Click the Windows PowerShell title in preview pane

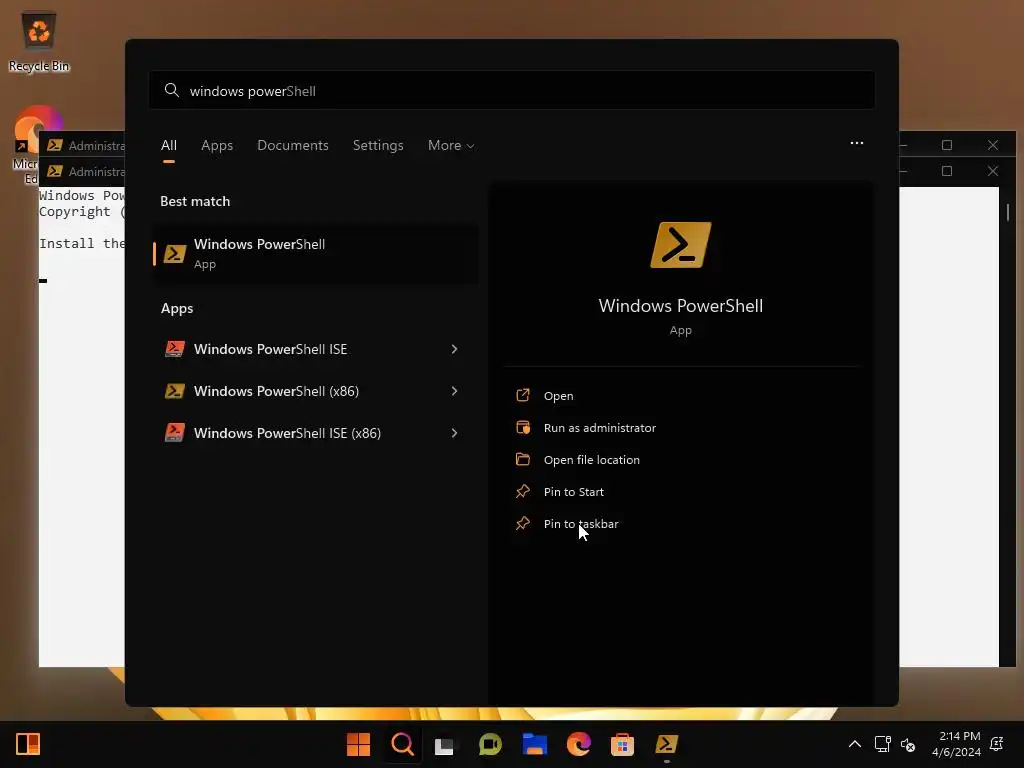point(680,306)
